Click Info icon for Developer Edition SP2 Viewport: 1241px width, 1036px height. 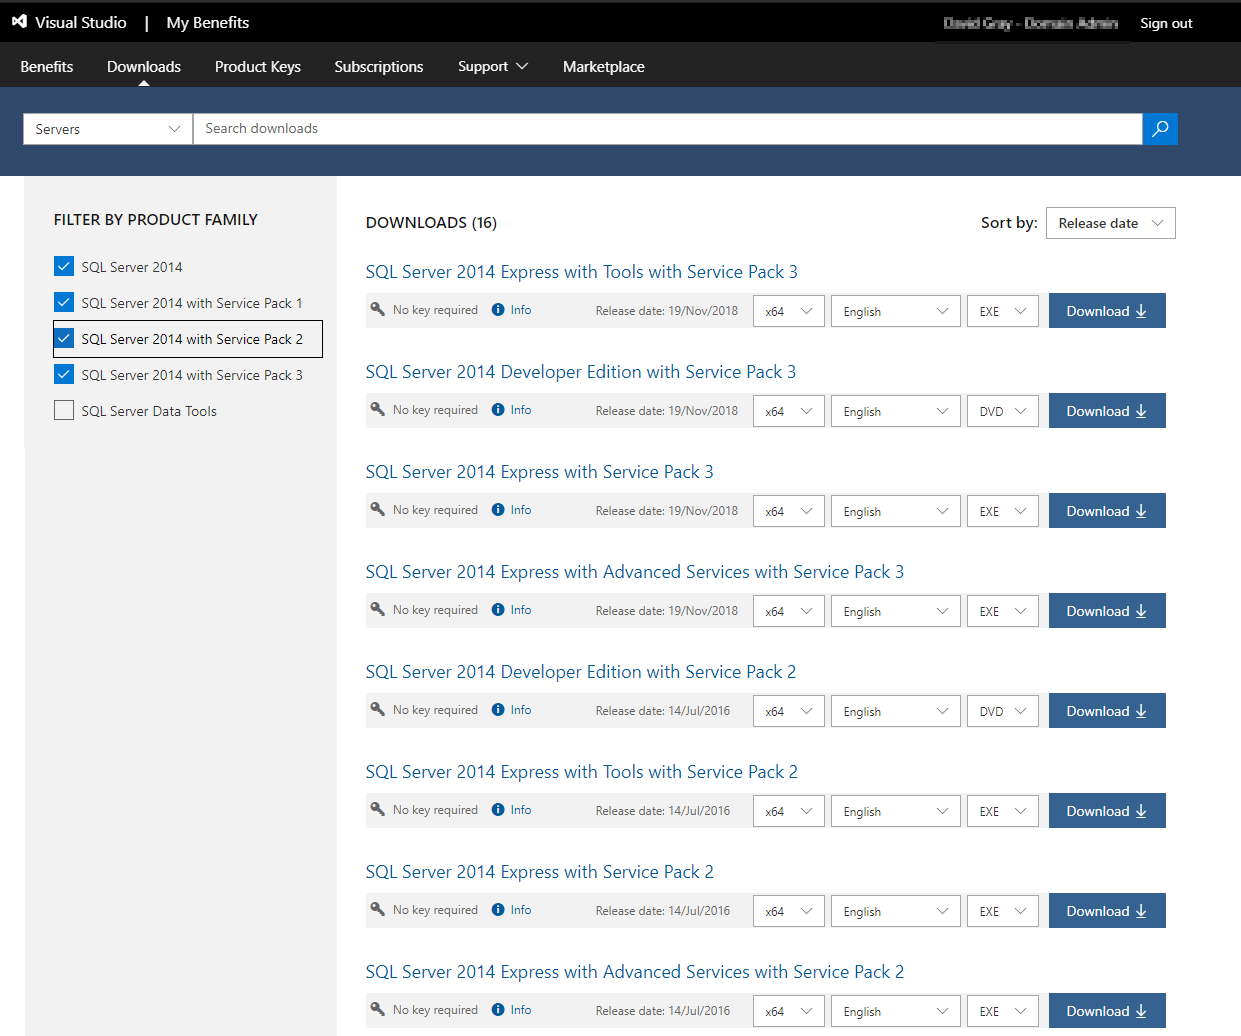498,710
